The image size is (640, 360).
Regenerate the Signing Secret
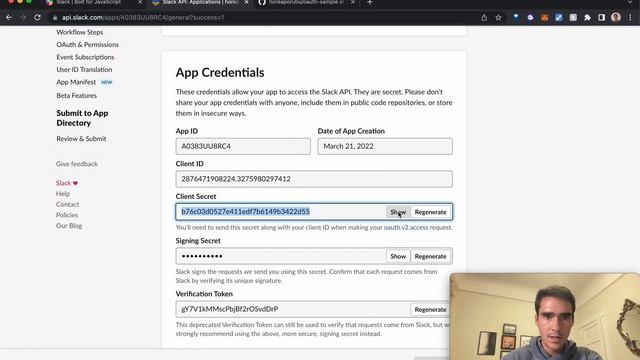(x=430, y=256)
